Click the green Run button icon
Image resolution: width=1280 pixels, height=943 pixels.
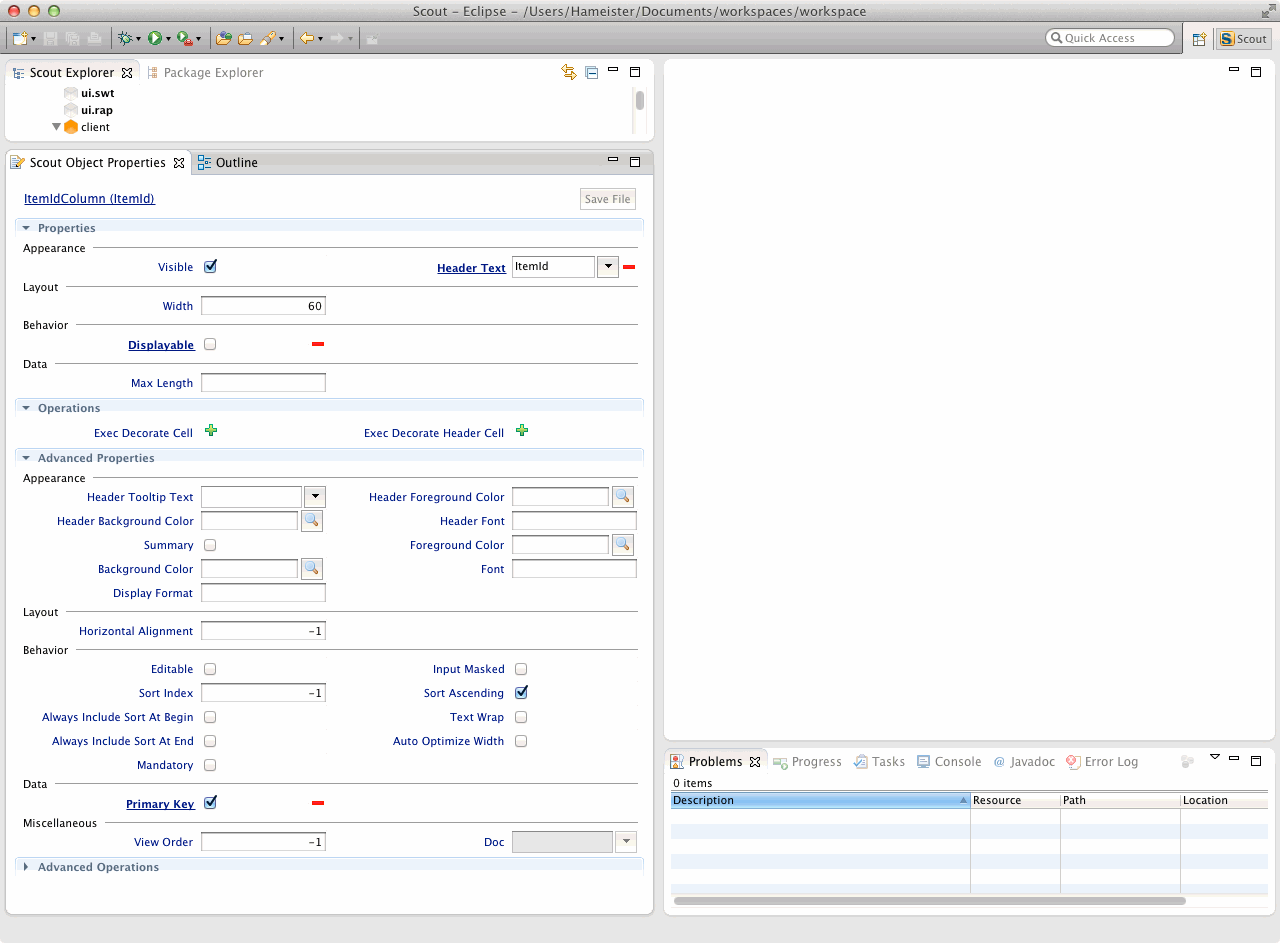(155, 38)
